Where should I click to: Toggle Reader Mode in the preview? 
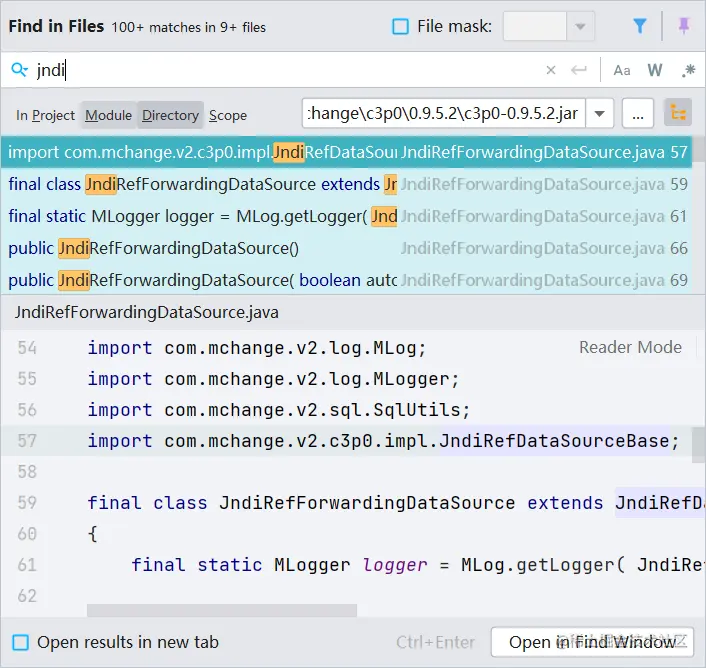tap(630, 347)
